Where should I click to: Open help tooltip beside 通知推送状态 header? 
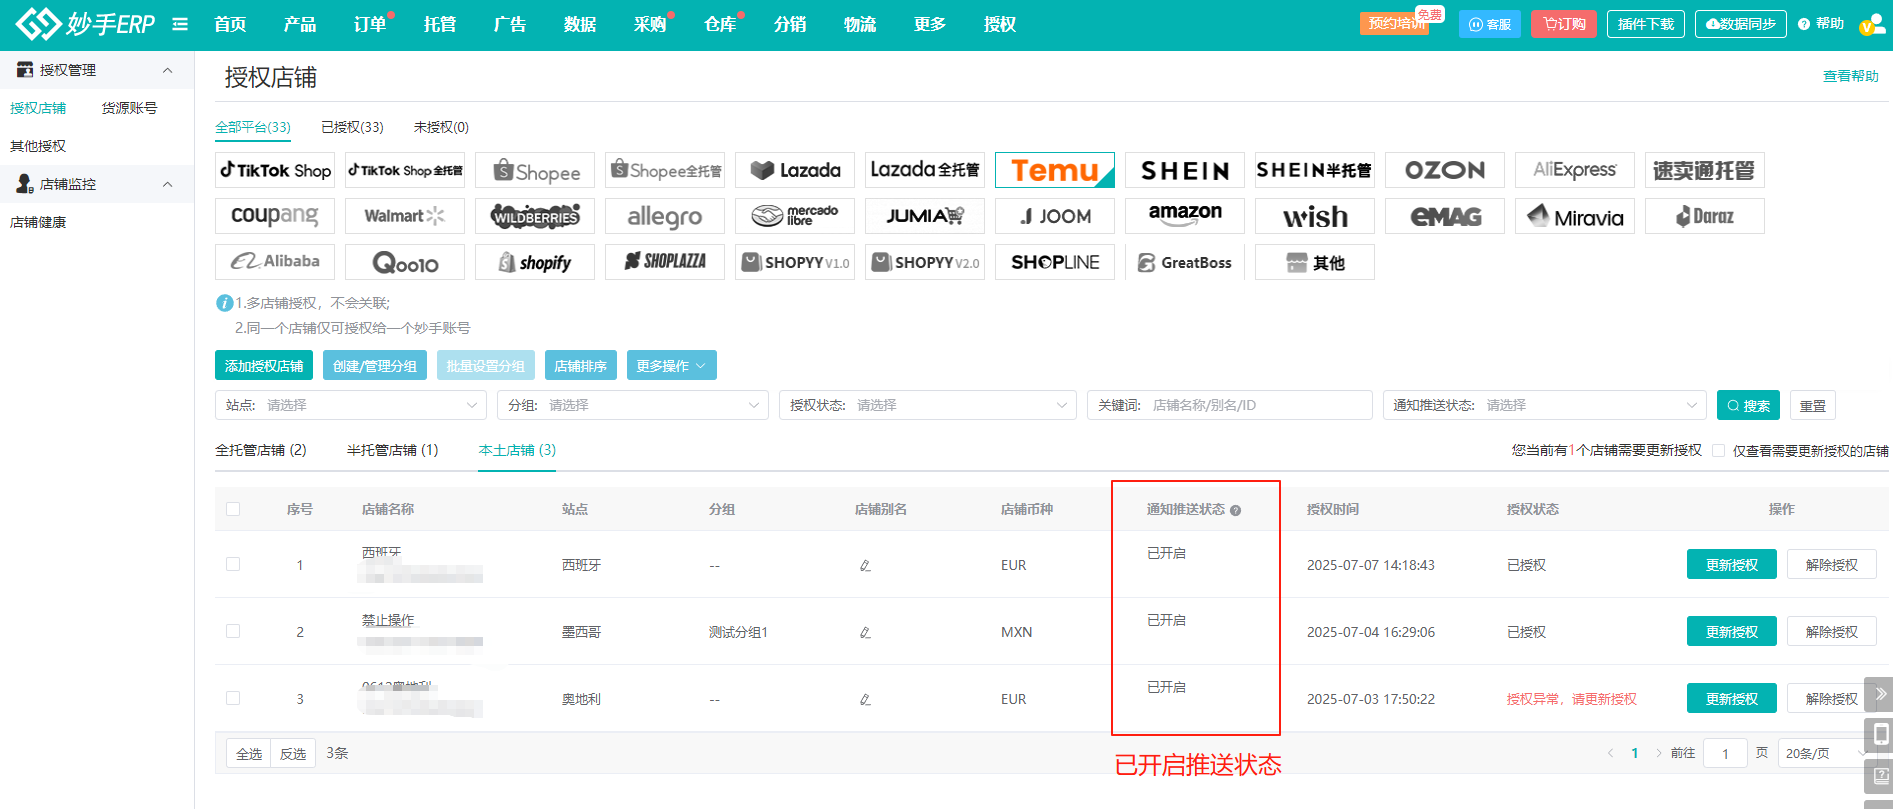1236,510
